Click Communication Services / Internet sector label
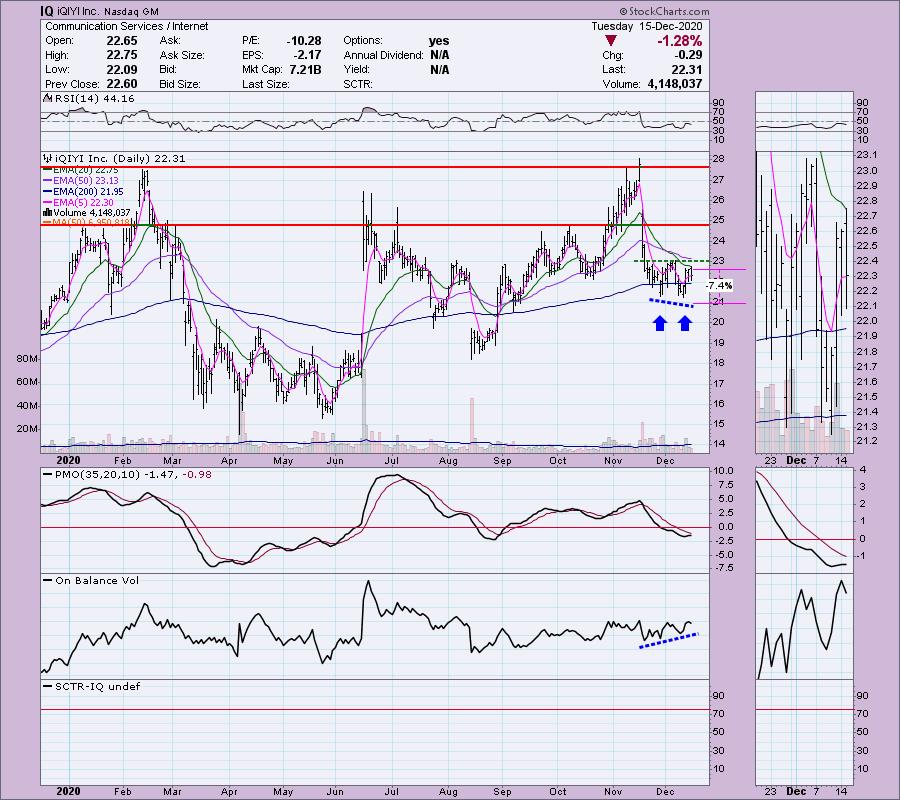 tap(126, 26)
